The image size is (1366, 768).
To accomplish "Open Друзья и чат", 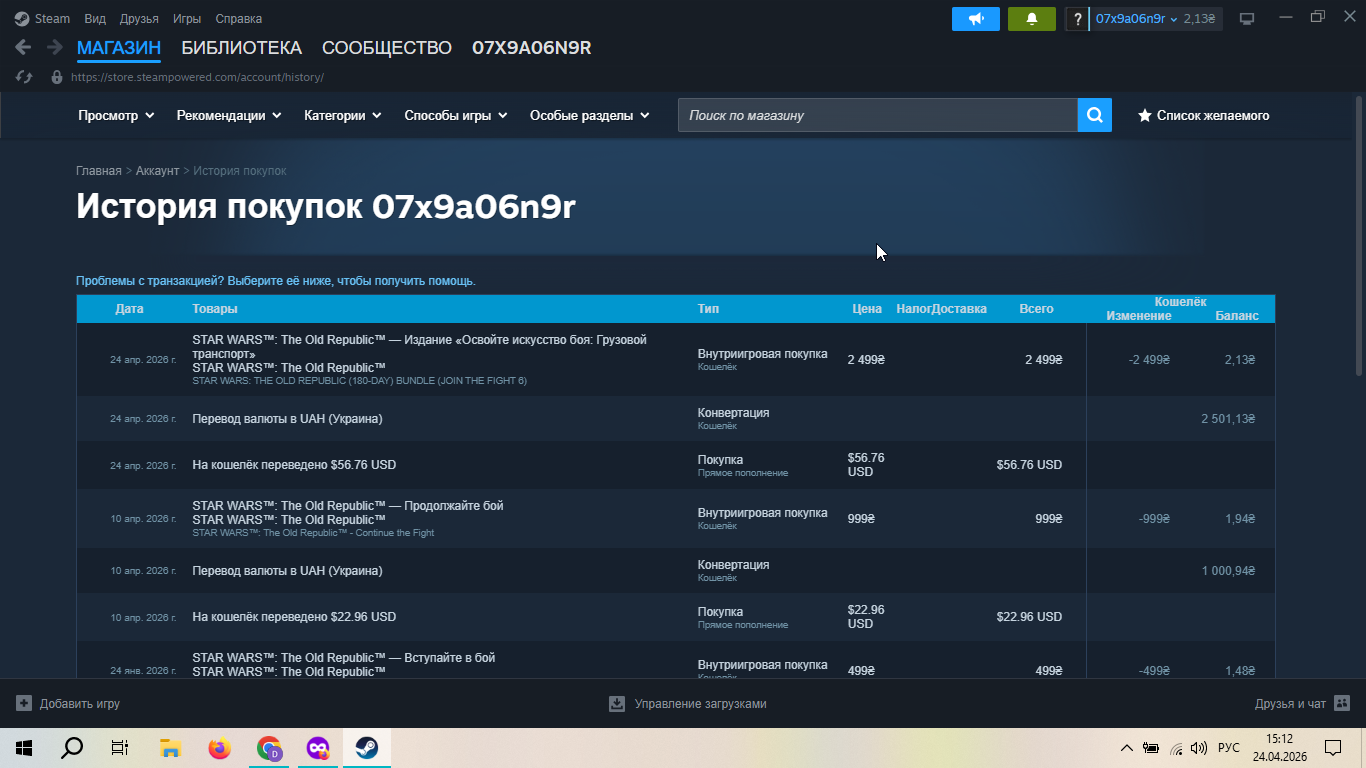I will 1302,703.
